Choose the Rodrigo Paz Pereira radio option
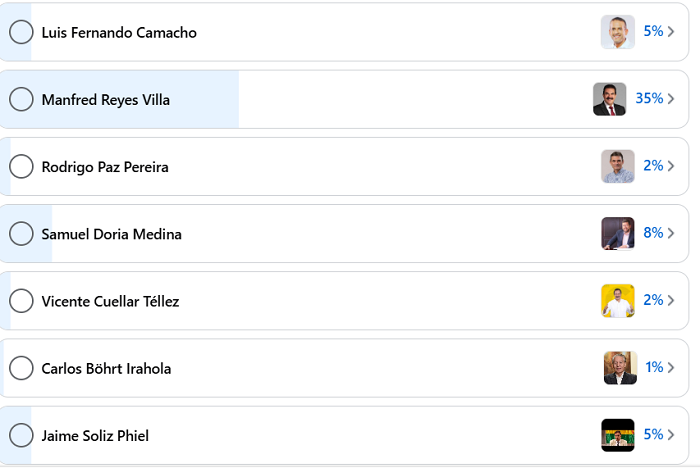This screenshot has width=700, height=468. tap(21, 167)
